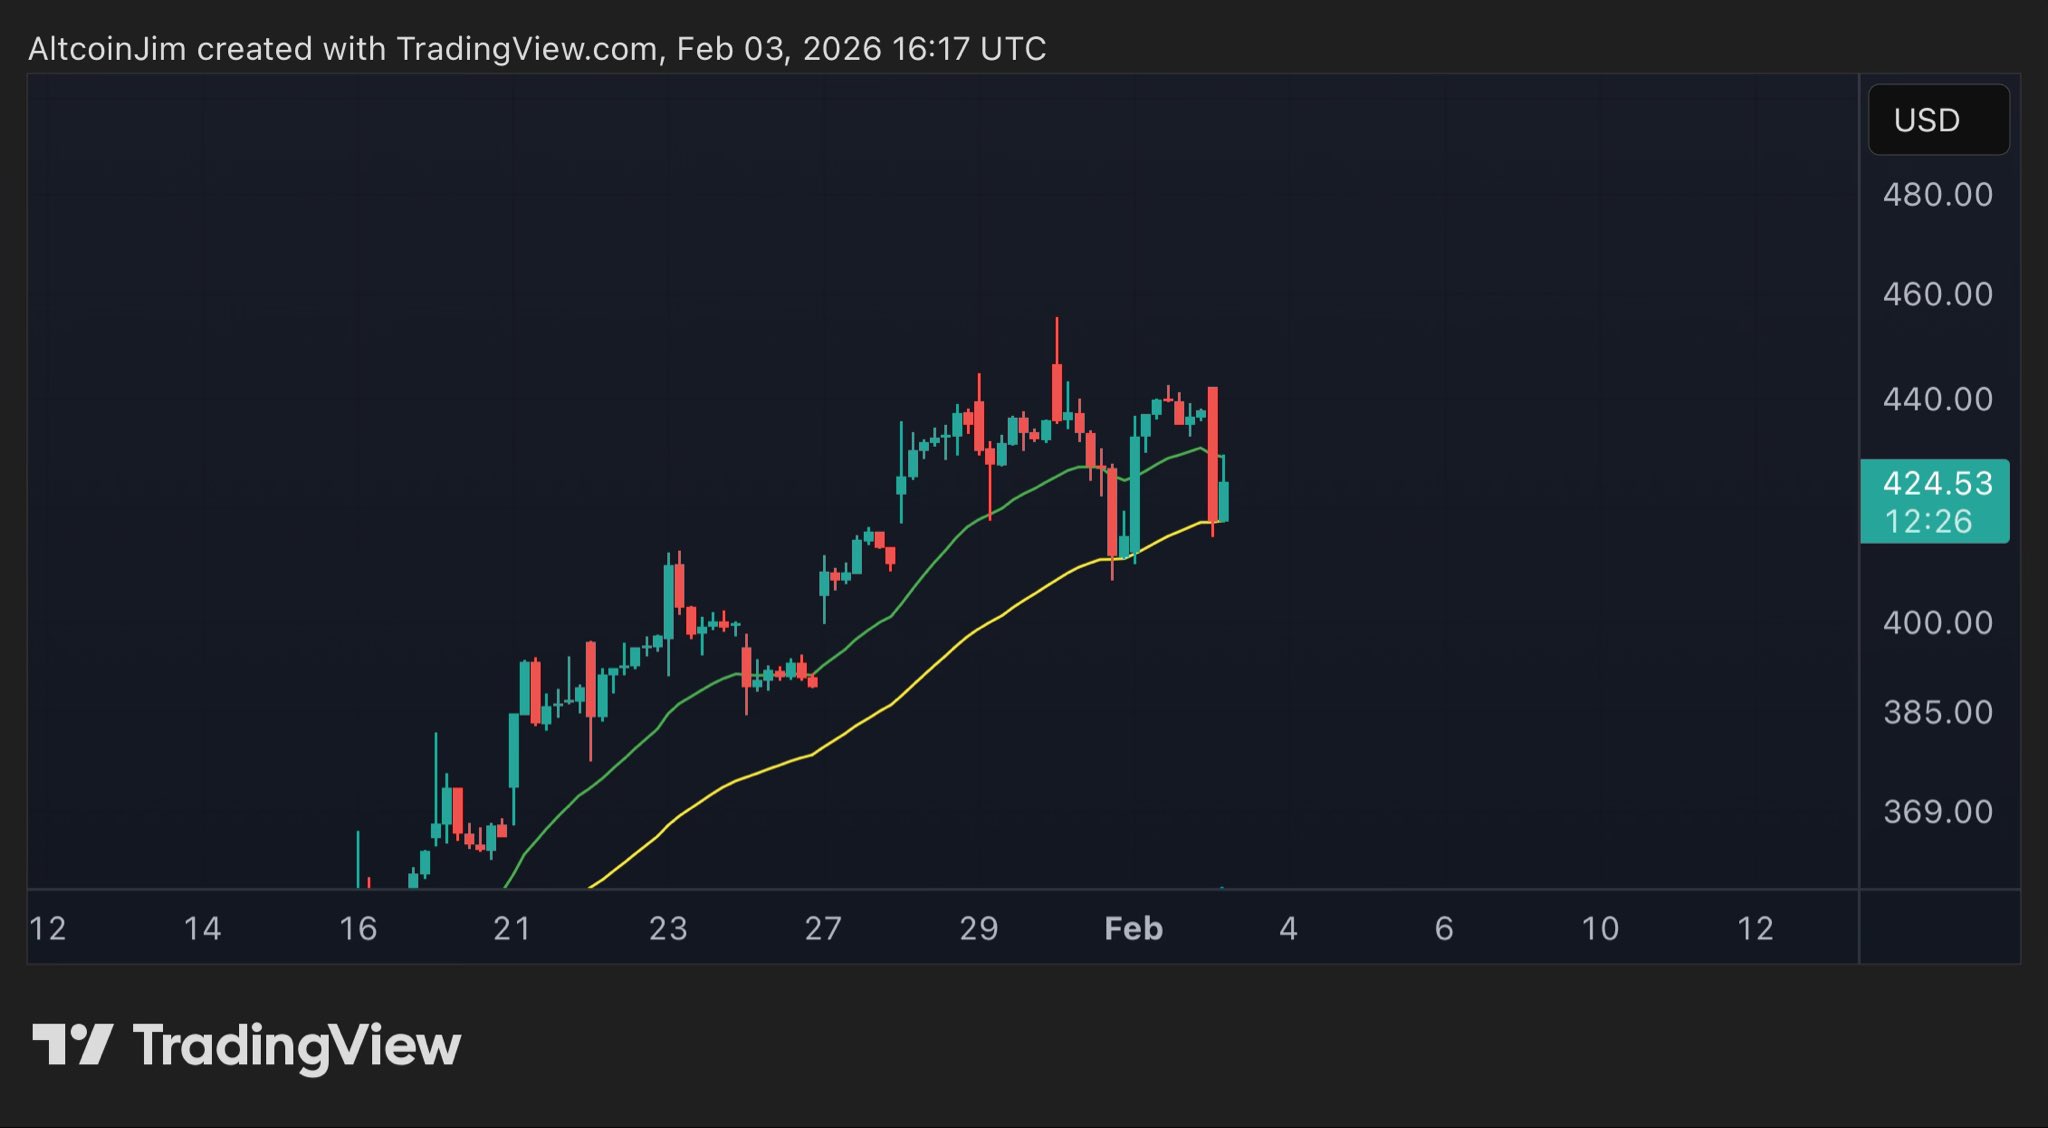Select the 27 date on time axis
This screenshot has height=1128, width=2048.
pos(823,929)
